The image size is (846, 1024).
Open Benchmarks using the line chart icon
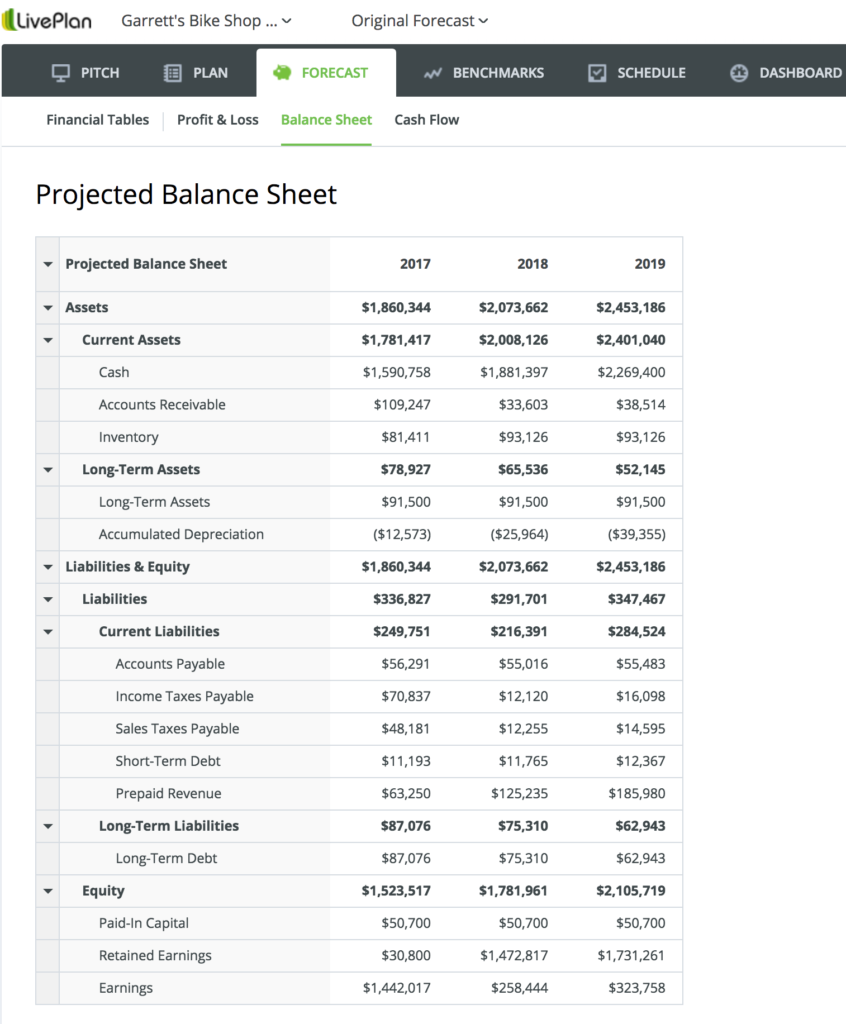click(x=431, y=72)
